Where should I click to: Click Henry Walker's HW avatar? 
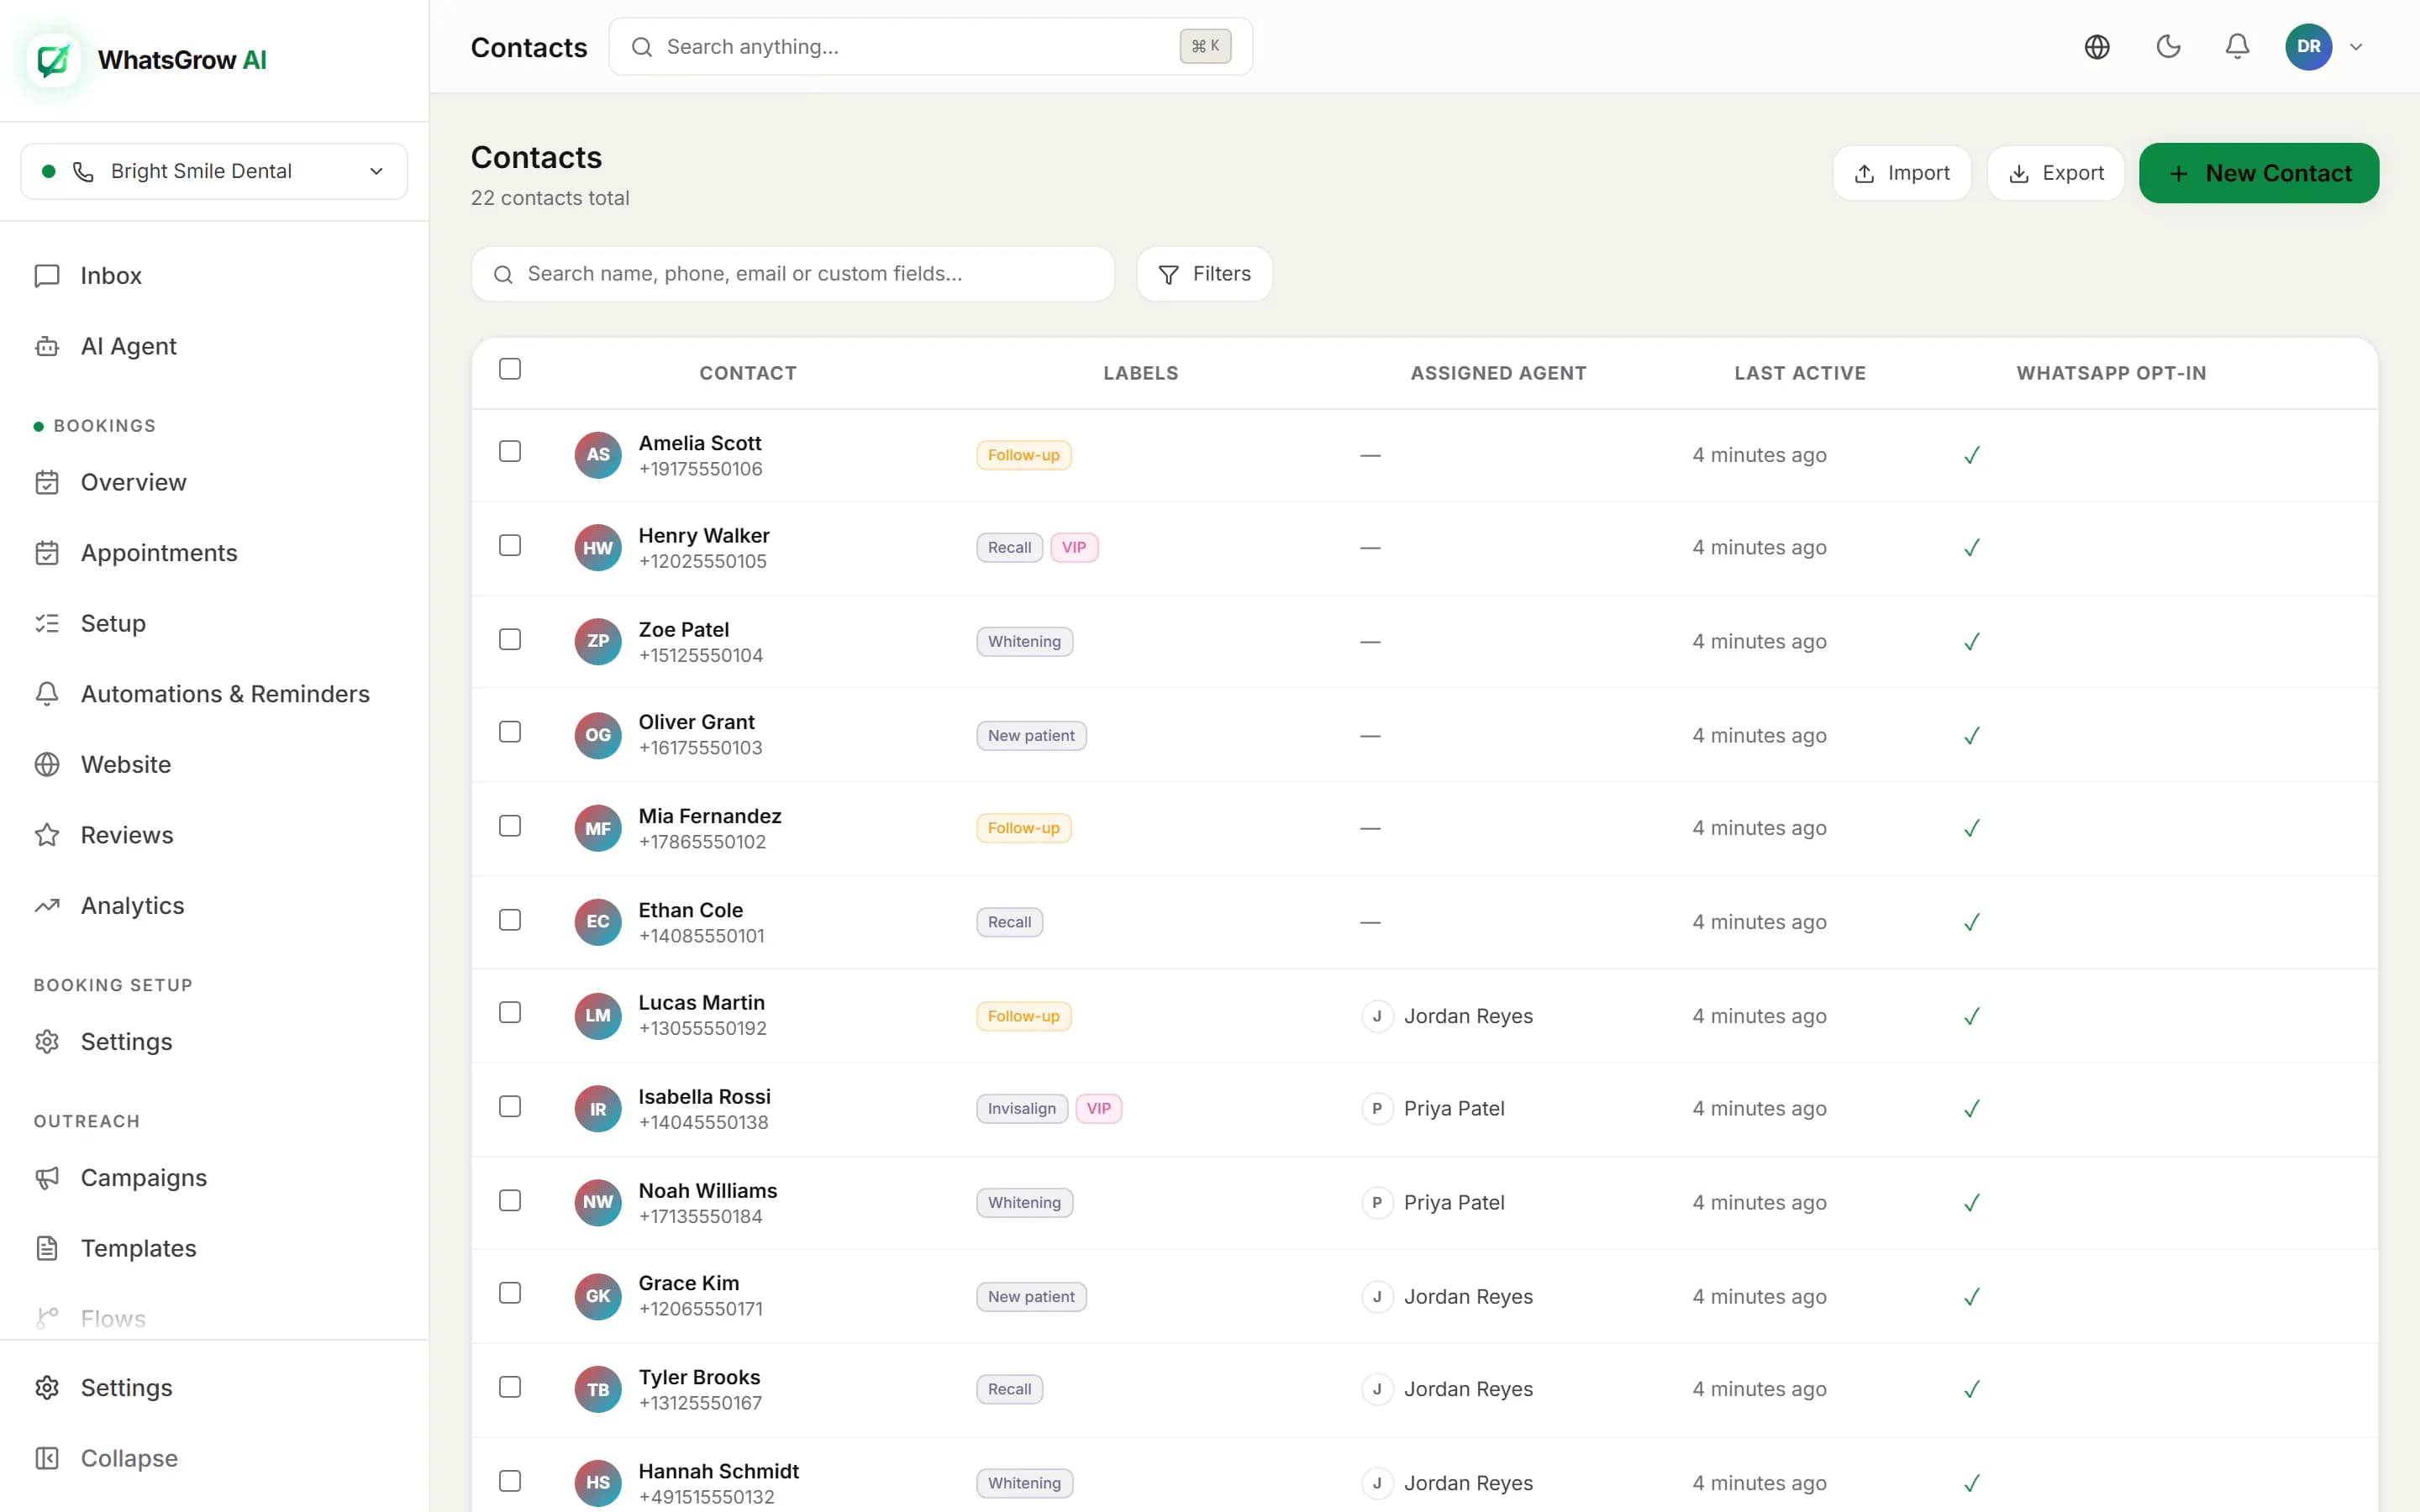(598, 548)
